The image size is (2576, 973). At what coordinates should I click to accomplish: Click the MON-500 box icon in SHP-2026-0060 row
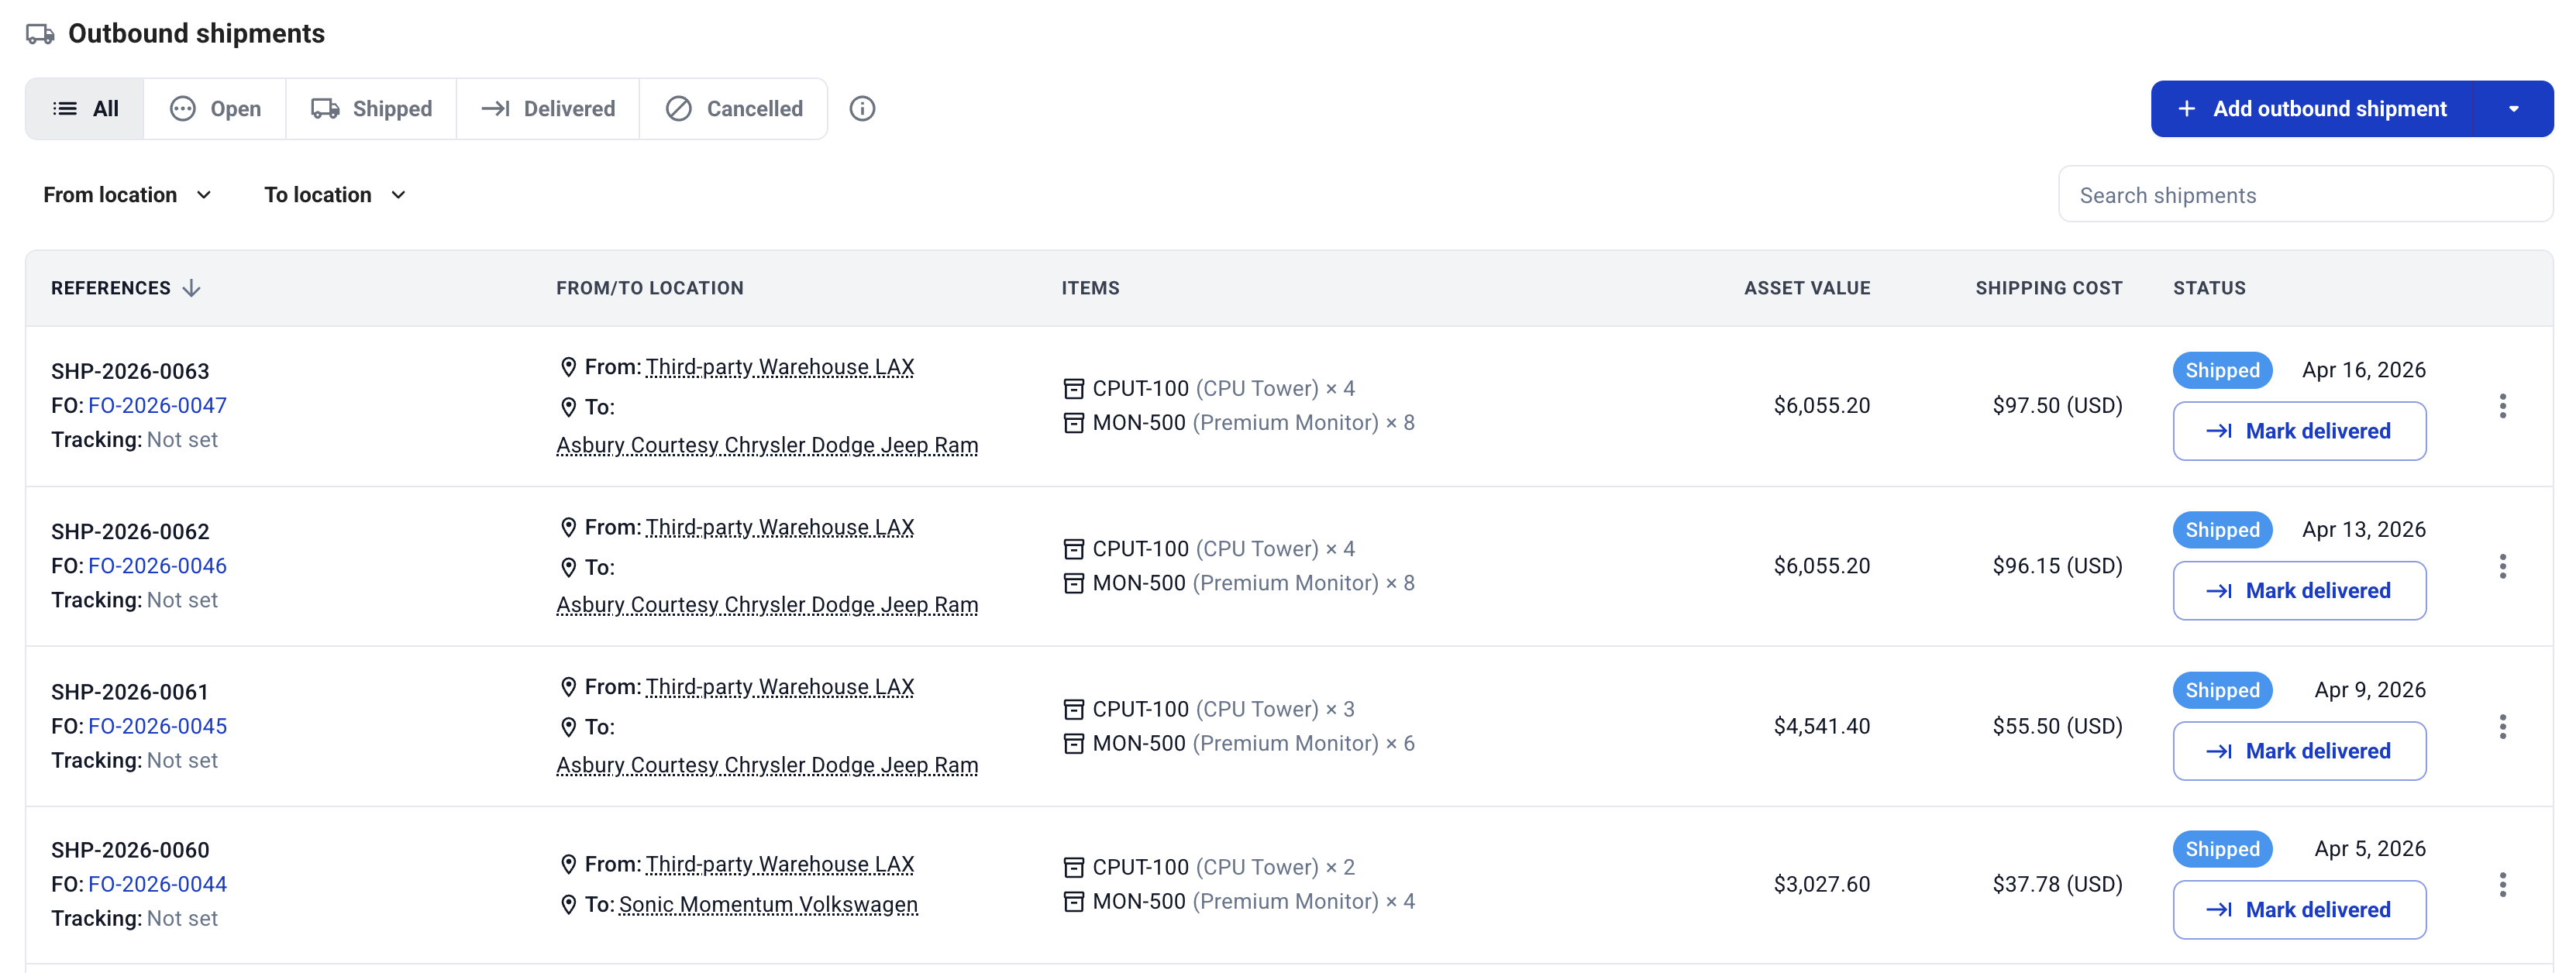[1073, 901]
